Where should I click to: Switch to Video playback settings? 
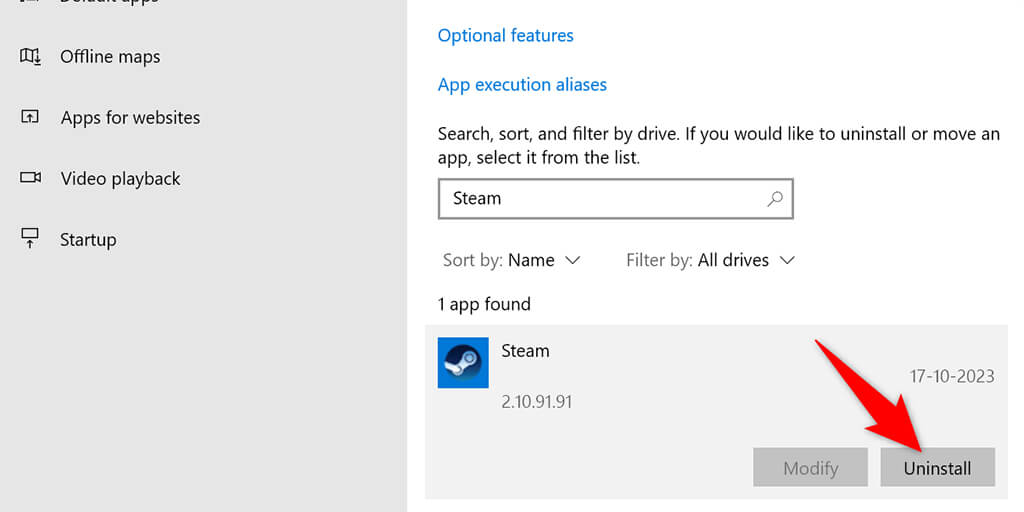click(x=120, y=179)
